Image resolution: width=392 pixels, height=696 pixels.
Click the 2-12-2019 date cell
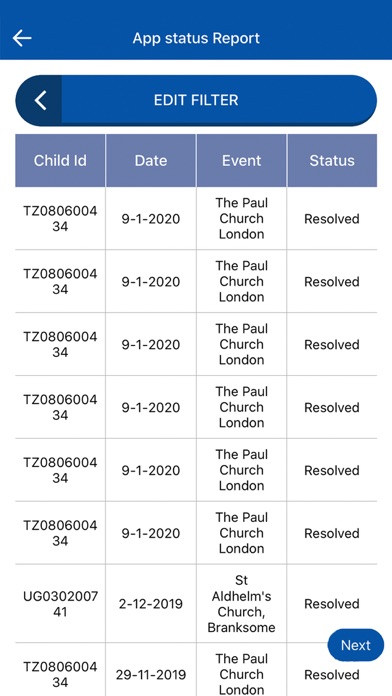click(151, 604)
